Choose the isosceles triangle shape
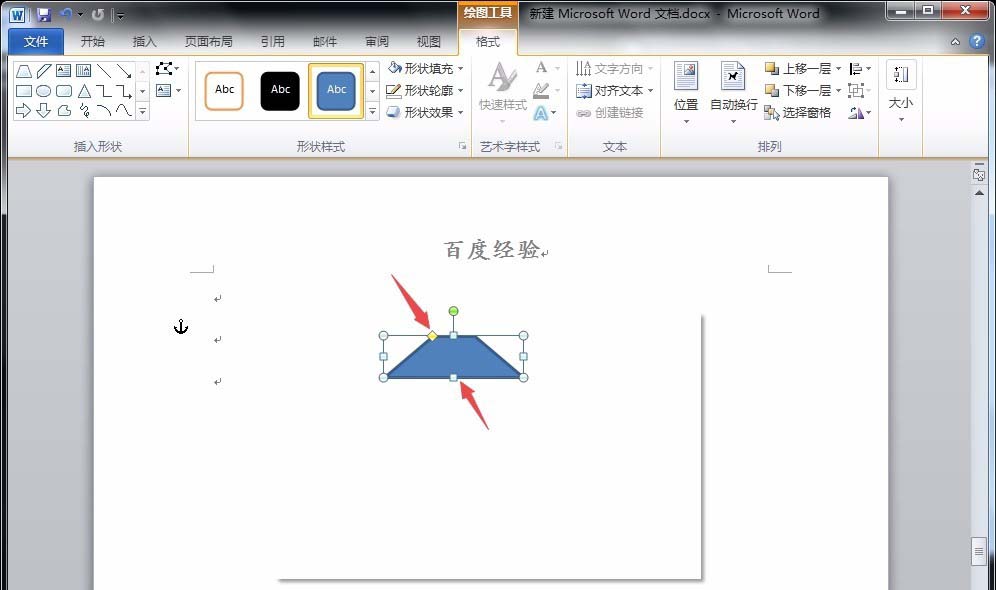This screenshot has height=590, width=996. click(84, 91)
